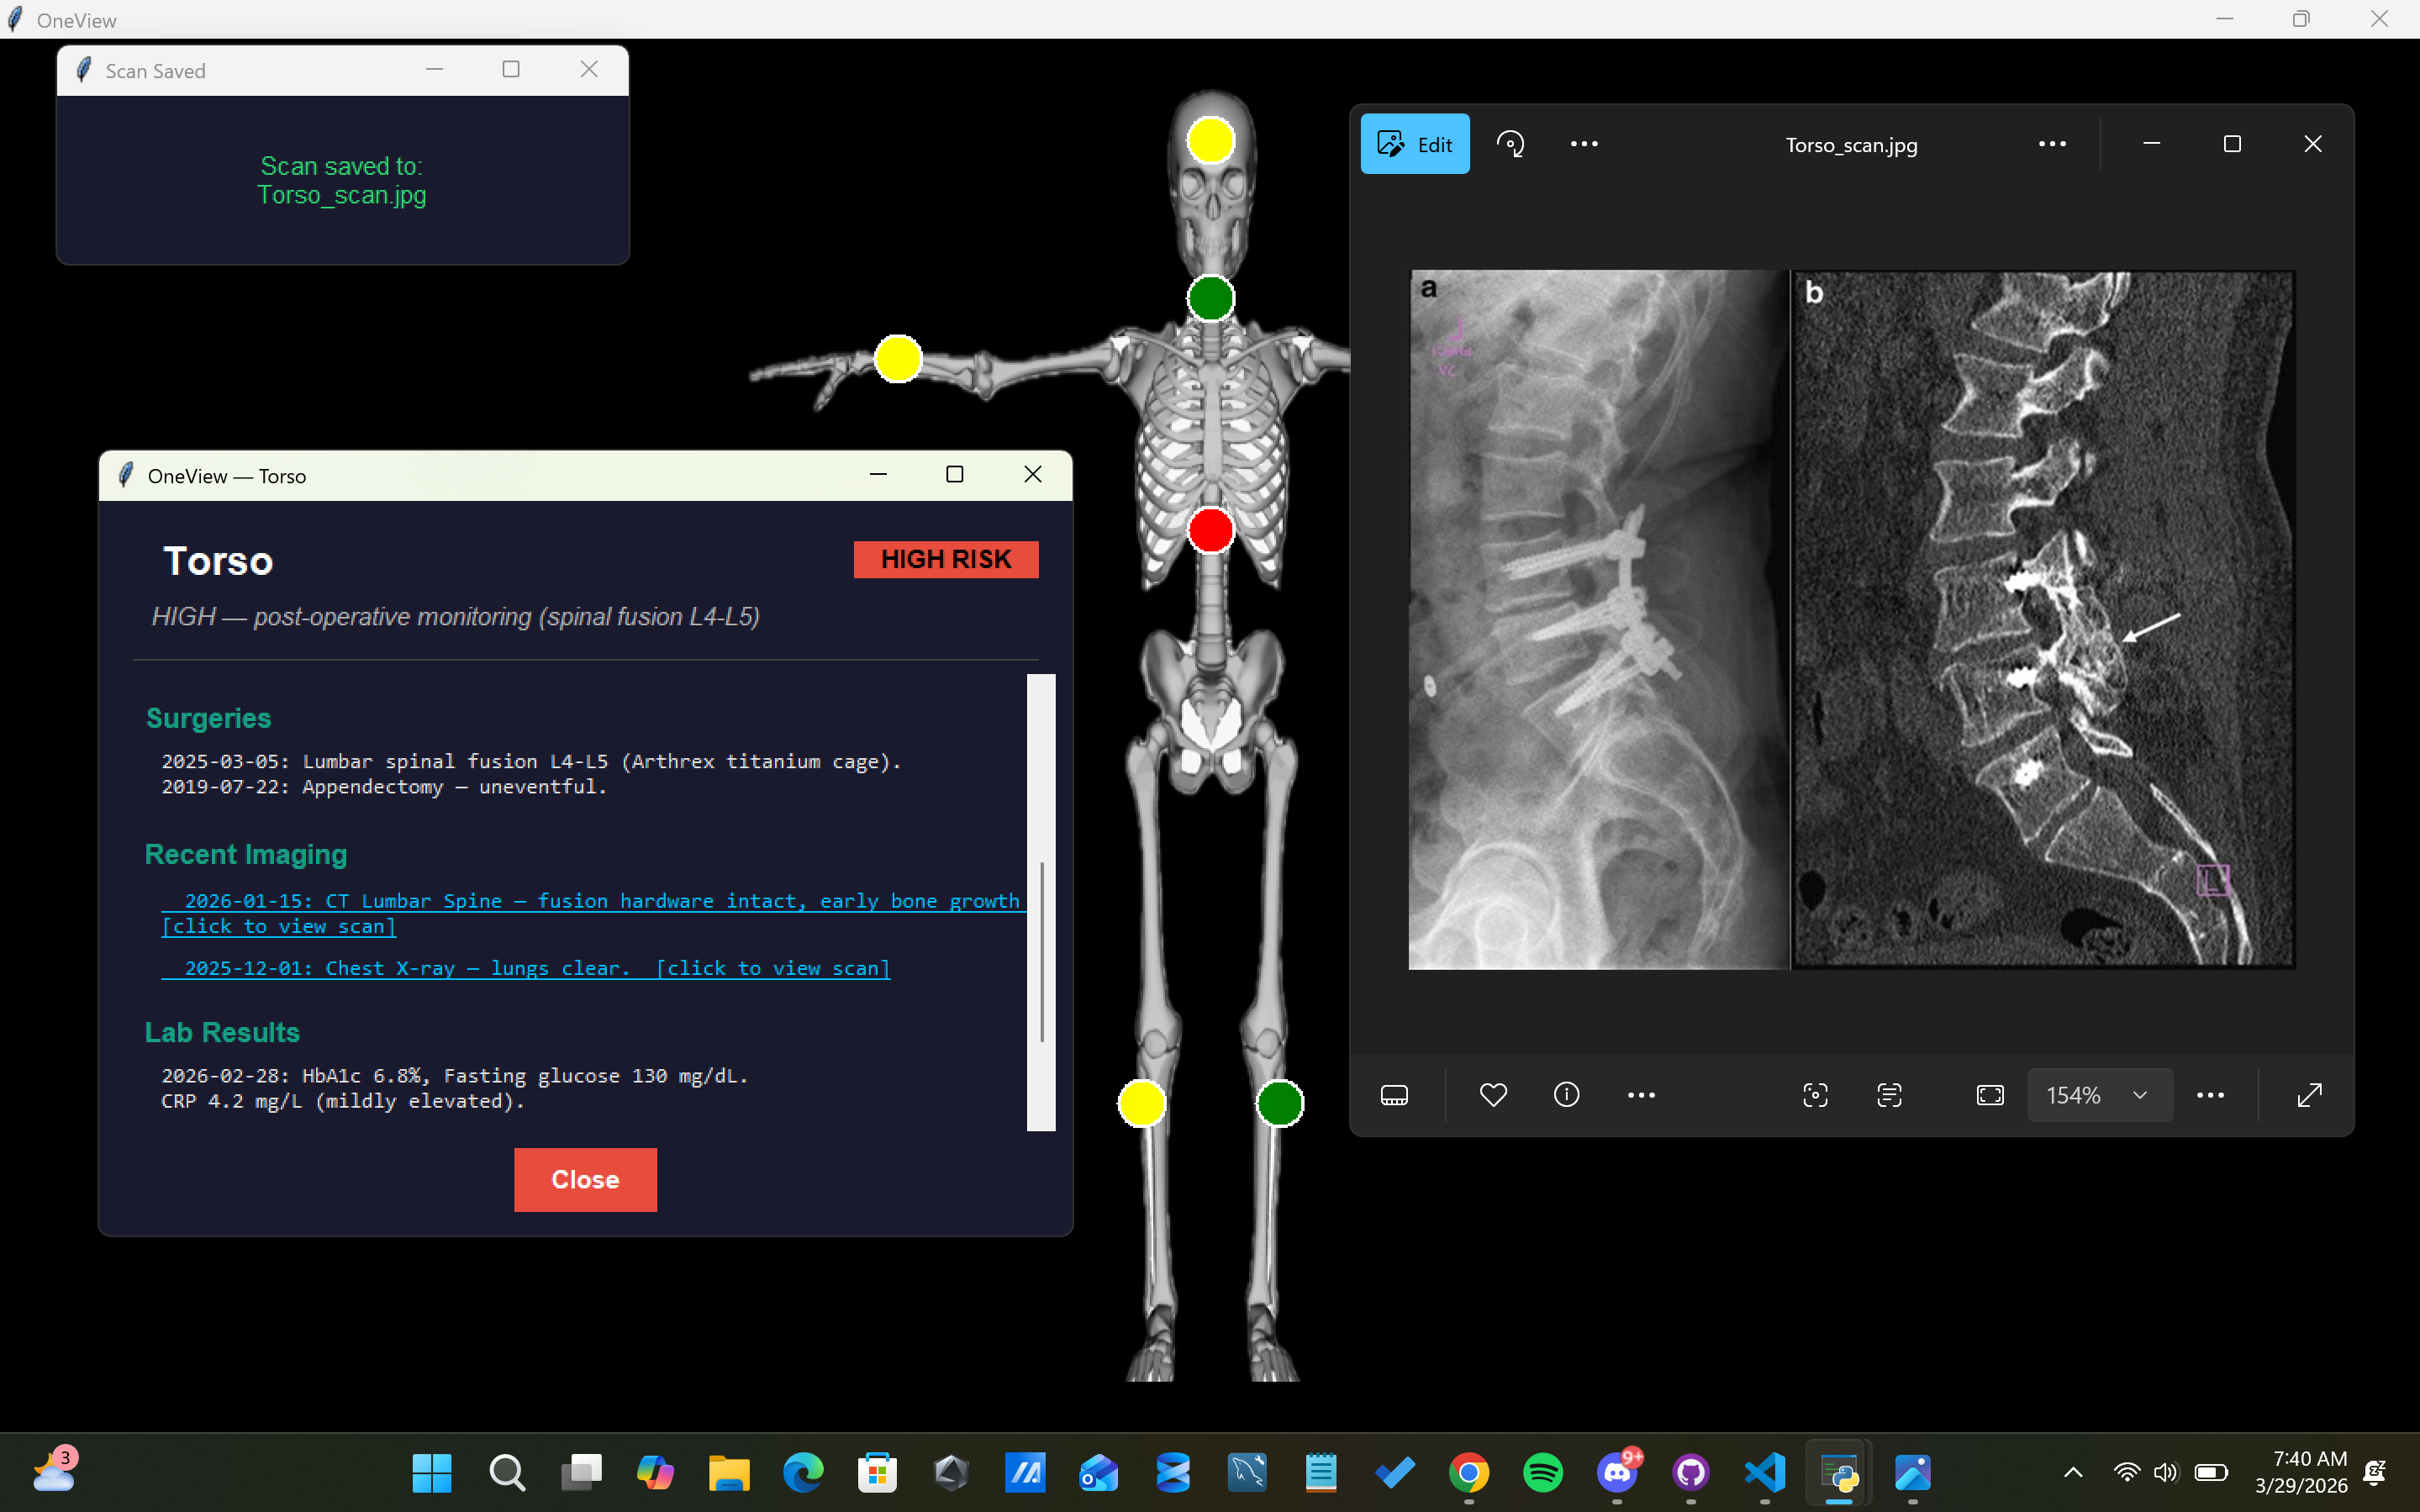Toggle the filmstrip view icon
Screen dimensions: 2420x1512
coord(1394,1095)
